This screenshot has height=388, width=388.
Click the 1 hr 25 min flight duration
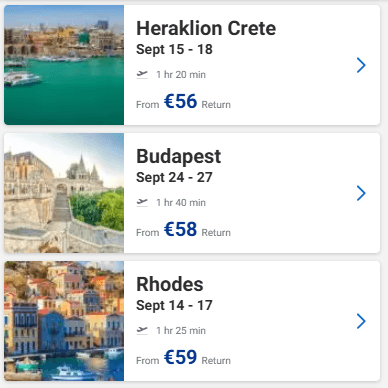(181, 331)
